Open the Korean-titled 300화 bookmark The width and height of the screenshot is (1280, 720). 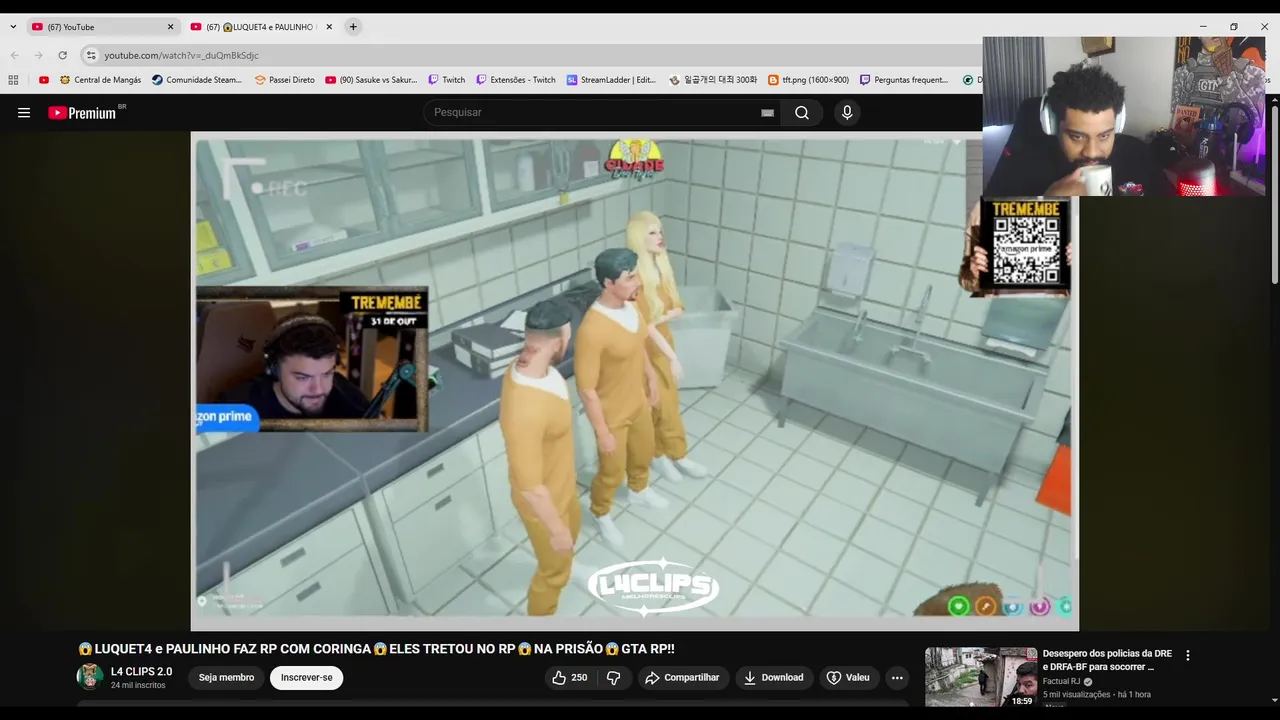pyautogui.click(x=713, y=80)
